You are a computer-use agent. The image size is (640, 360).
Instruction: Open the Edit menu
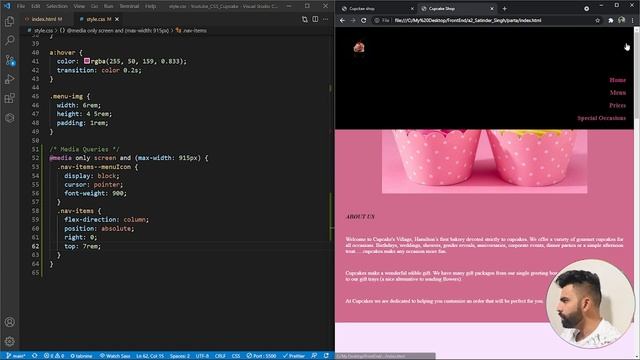[36, 6]
